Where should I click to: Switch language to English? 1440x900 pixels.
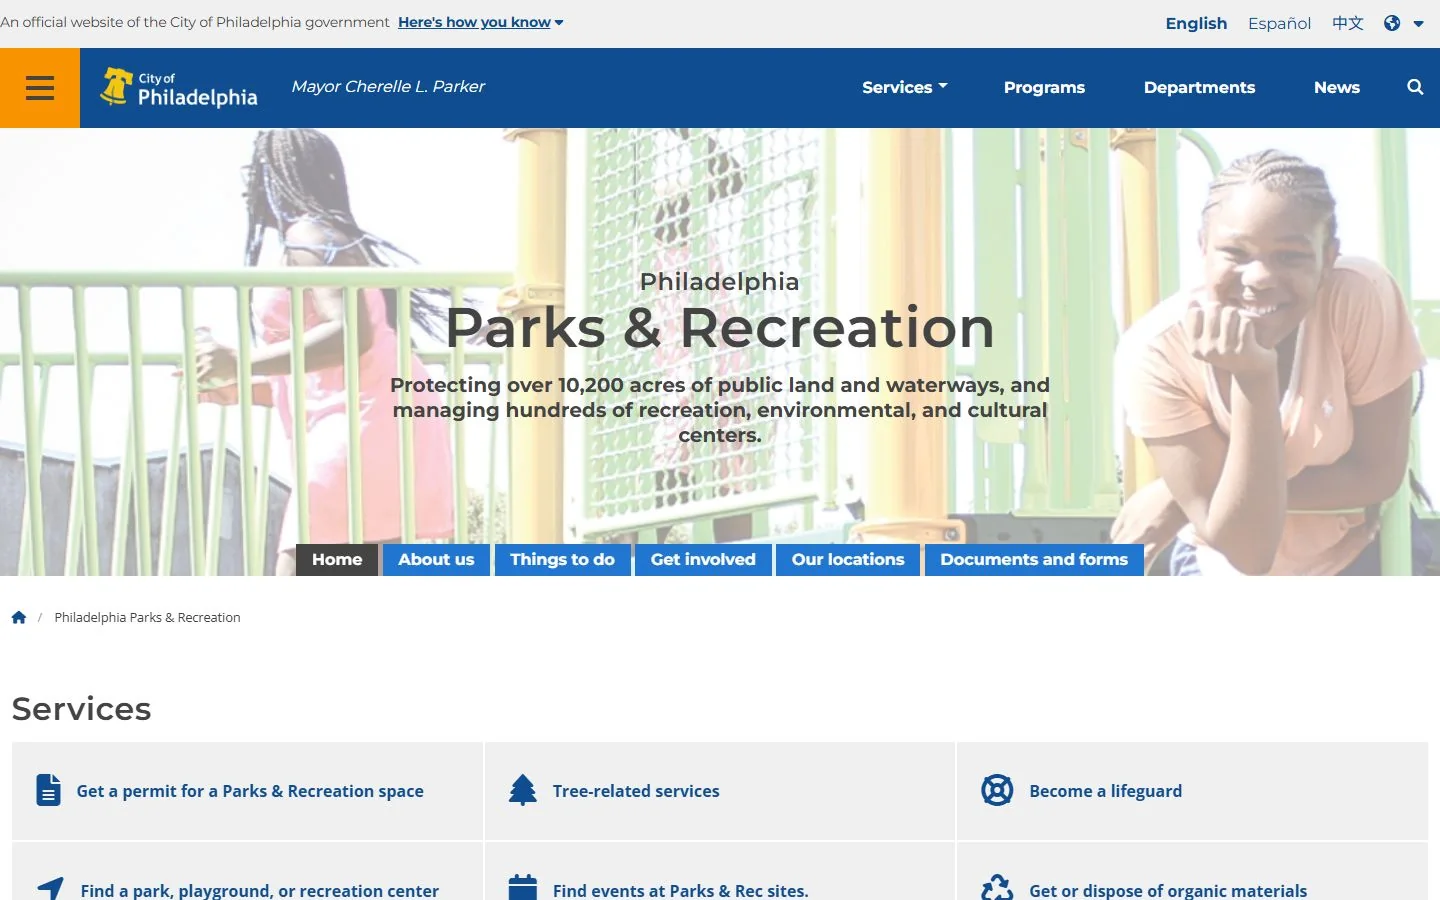pos(1196,23)
